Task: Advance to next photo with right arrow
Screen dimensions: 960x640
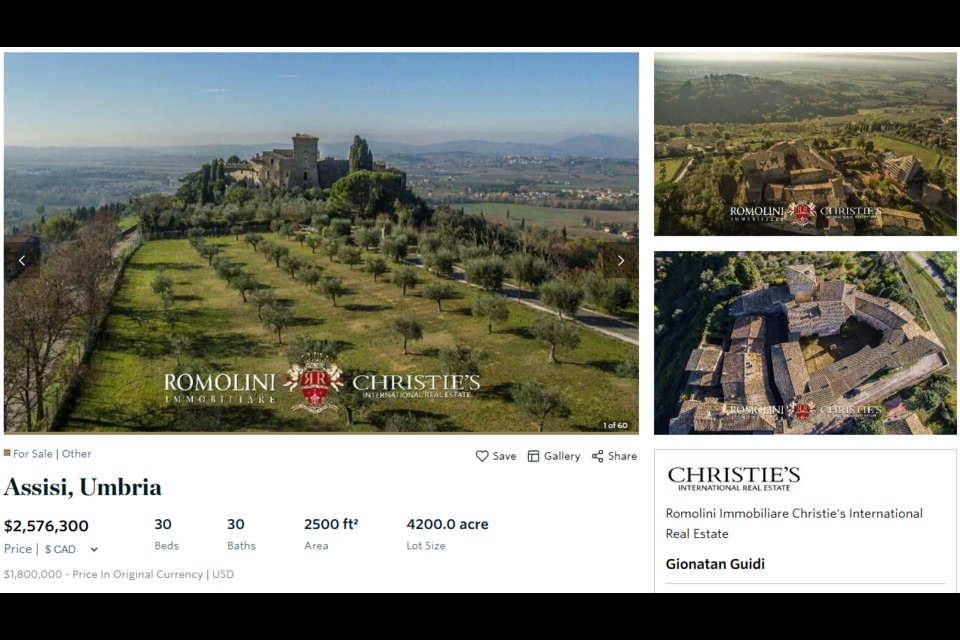Action: pos(621,260)
